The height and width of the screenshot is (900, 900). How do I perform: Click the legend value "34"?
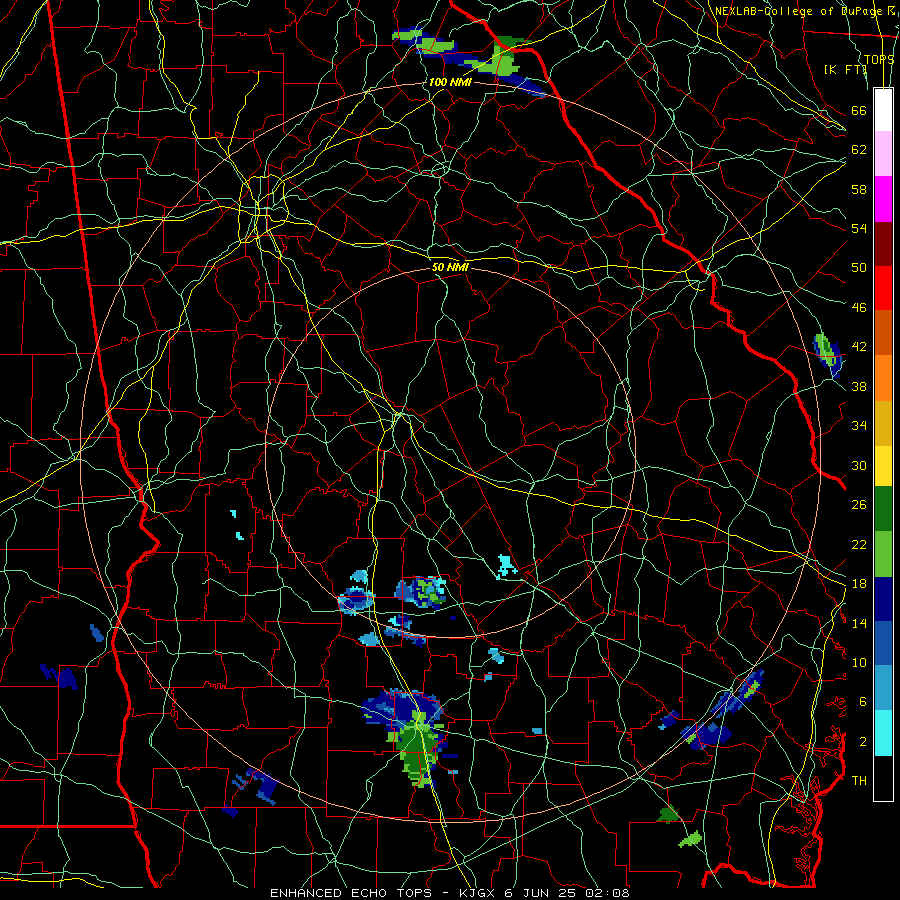coord(859,425)
